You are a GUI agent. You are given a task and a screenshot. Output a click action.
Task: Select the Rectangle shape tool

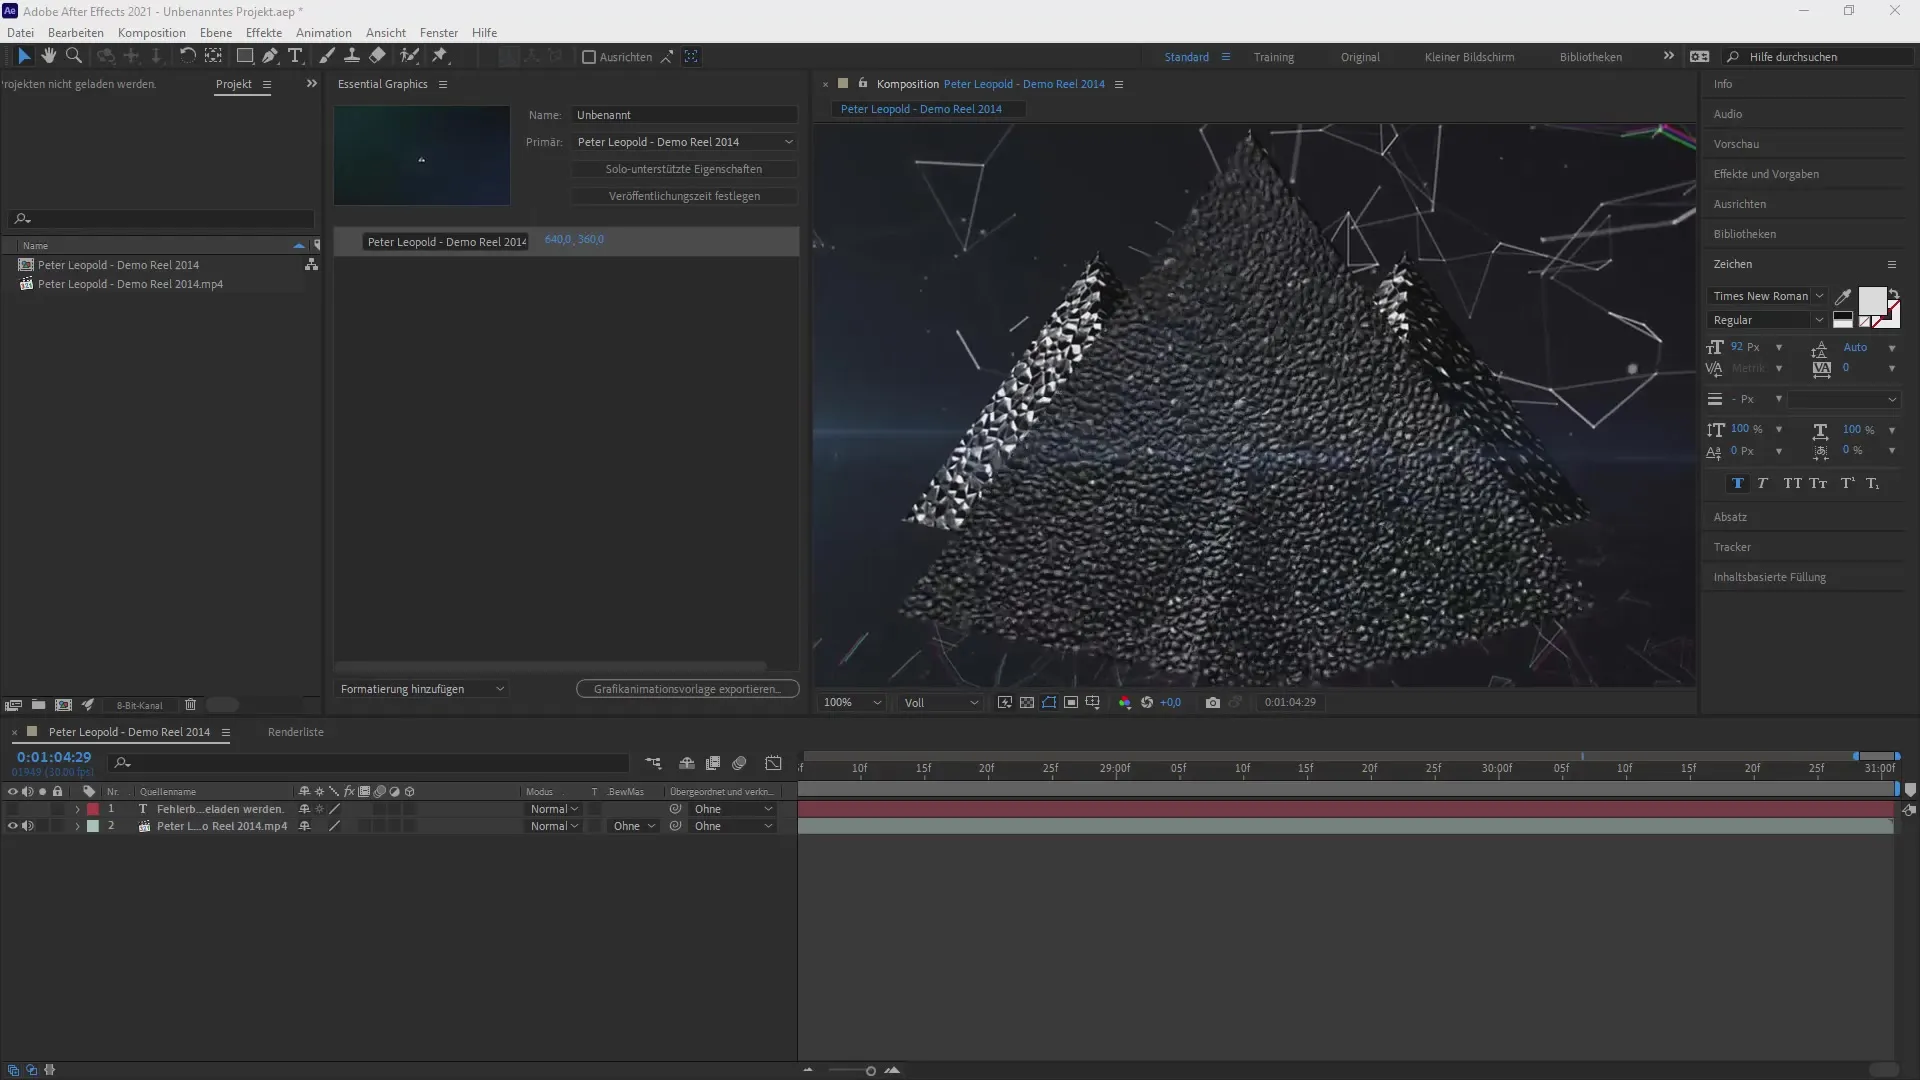pyautogui.click(x=244, y=57)
